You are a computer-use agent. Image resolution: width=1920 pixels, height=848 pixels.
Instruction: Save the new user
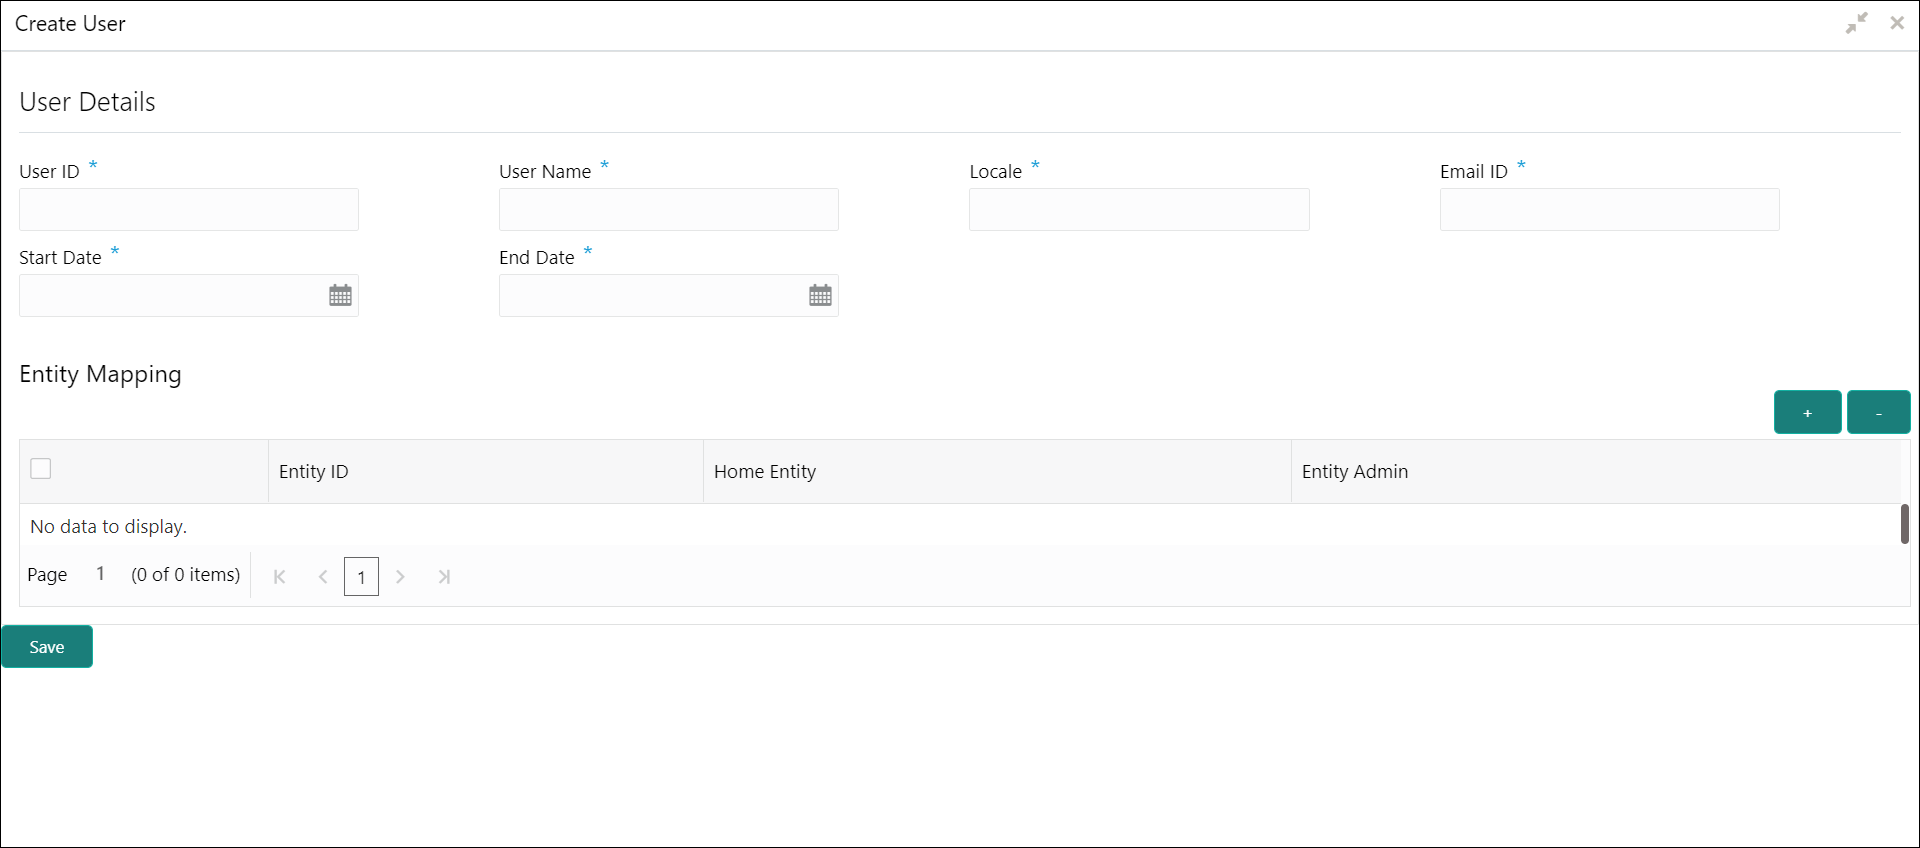[47, 647]
